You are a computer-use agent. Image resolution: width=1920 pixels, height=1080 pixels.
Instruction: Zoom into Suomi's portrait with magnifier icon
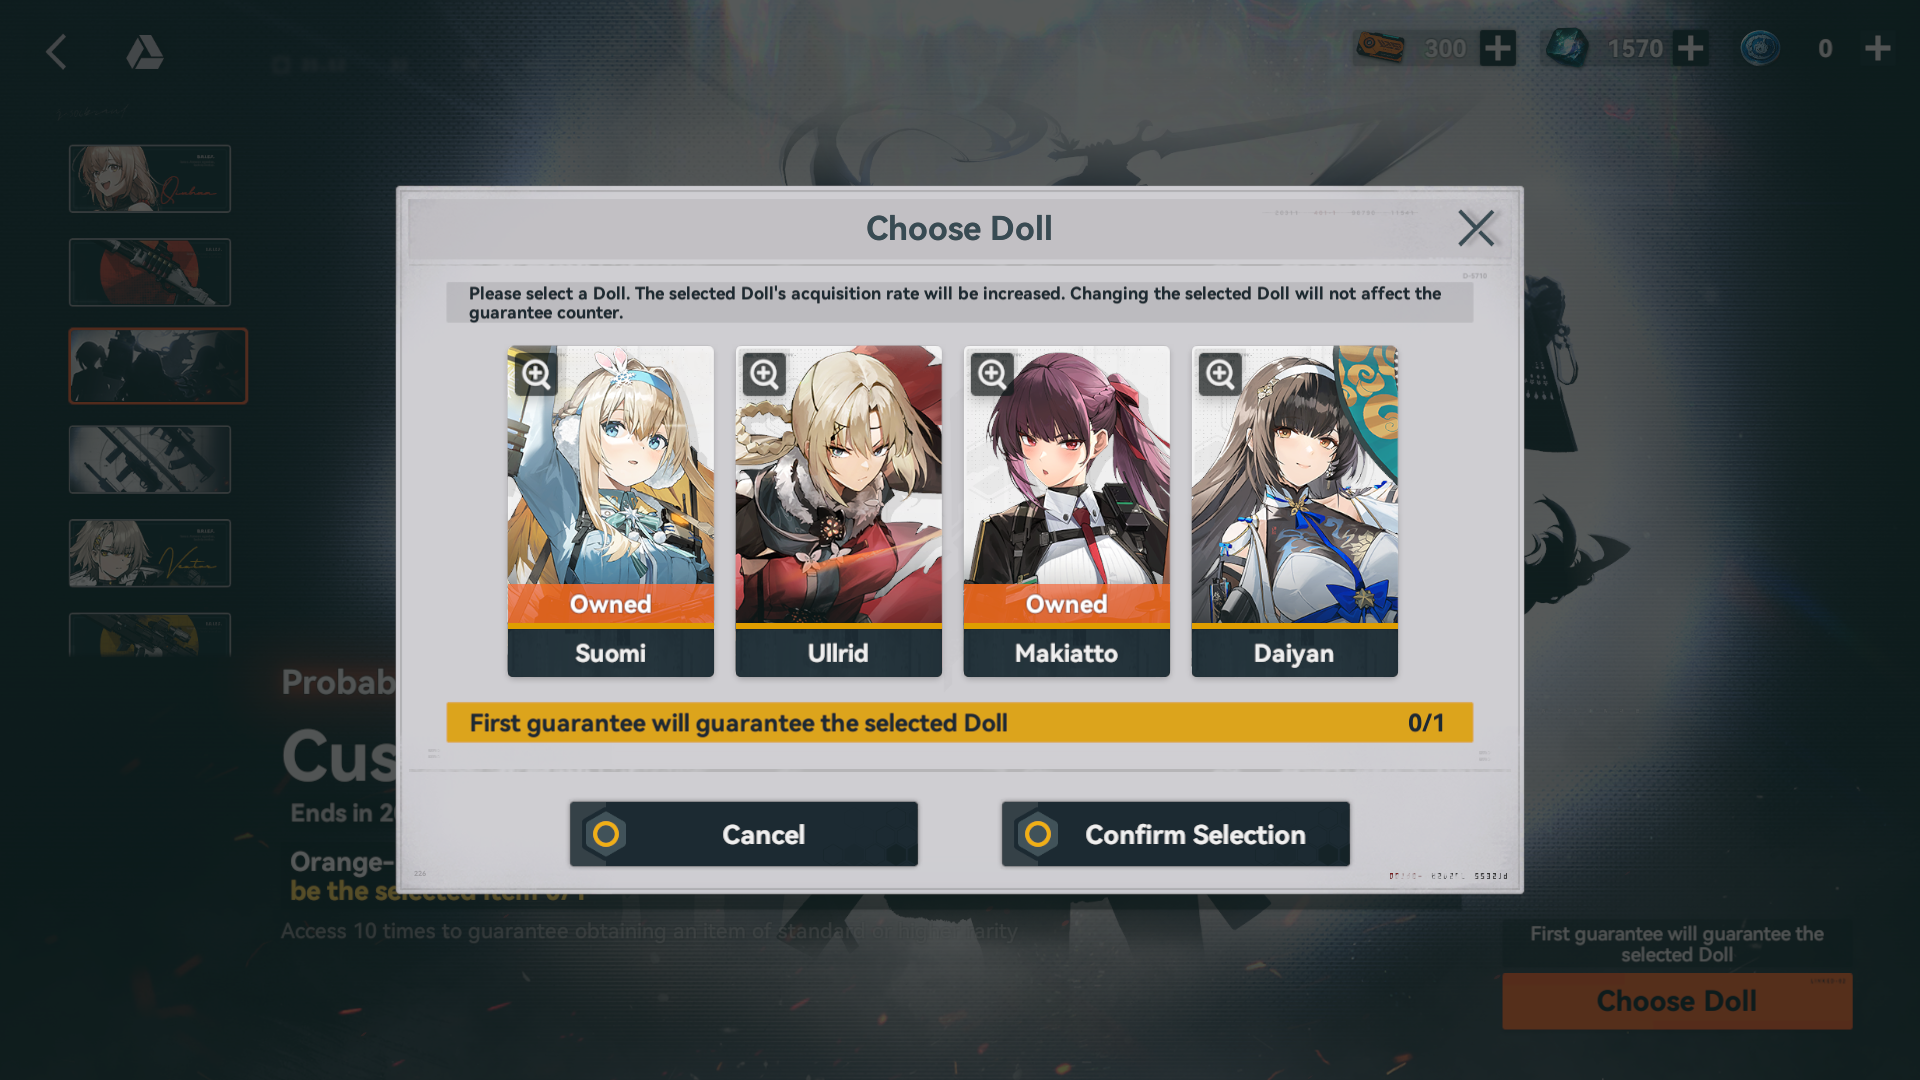(537, 375)
